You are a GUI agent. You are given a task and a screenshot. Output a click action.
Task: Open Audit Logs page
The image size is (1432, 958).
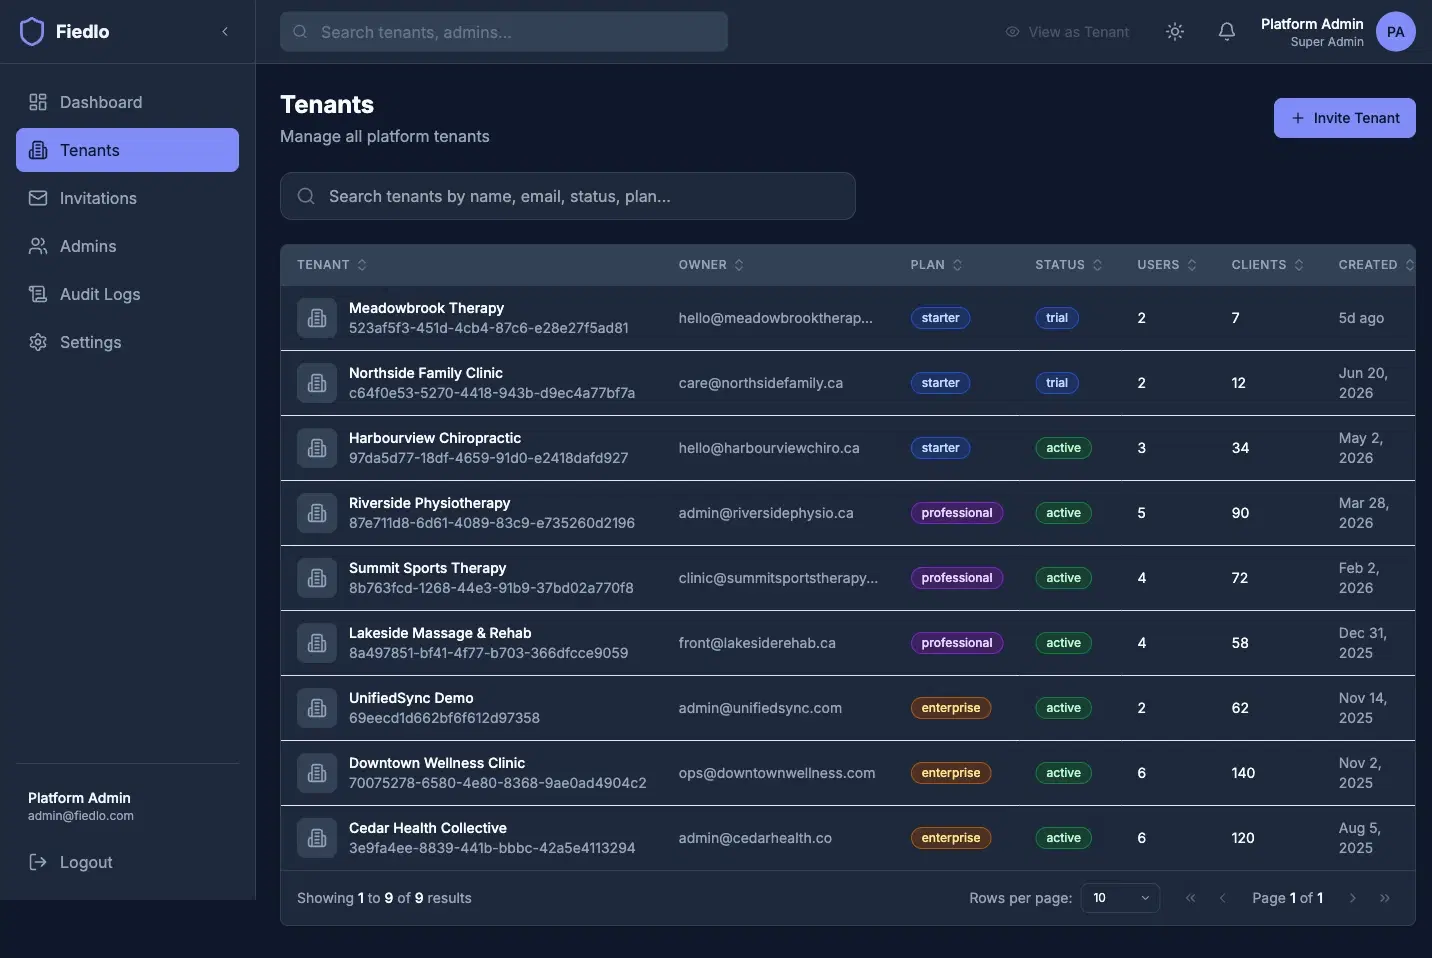[x=127, y=294]
